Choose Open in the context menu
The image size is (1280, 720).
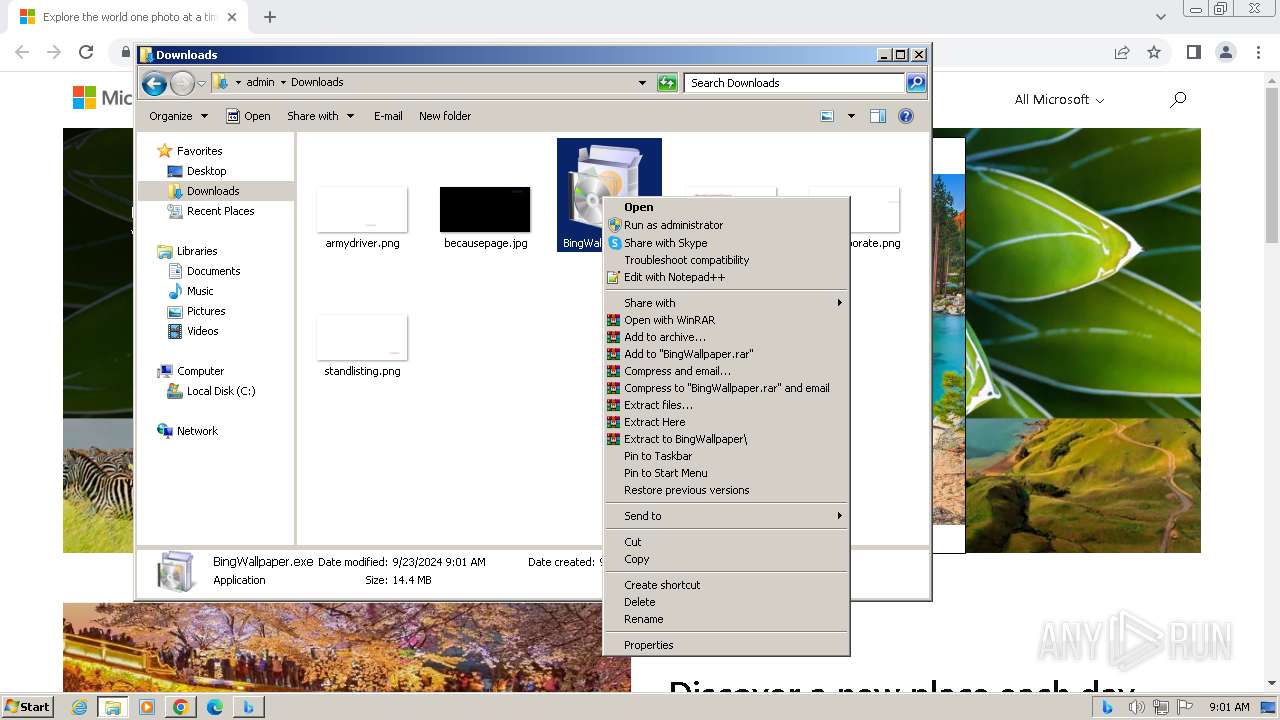pos(727,207)
